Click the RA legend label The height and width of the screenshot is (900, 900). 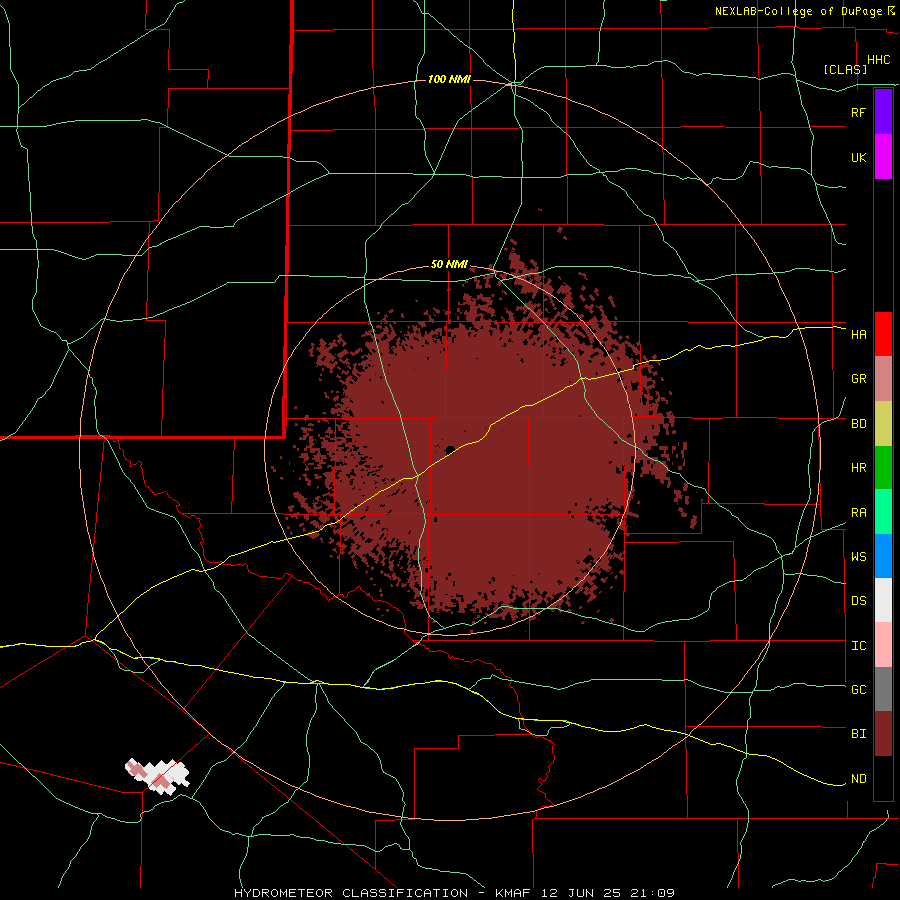pos(858,513)
